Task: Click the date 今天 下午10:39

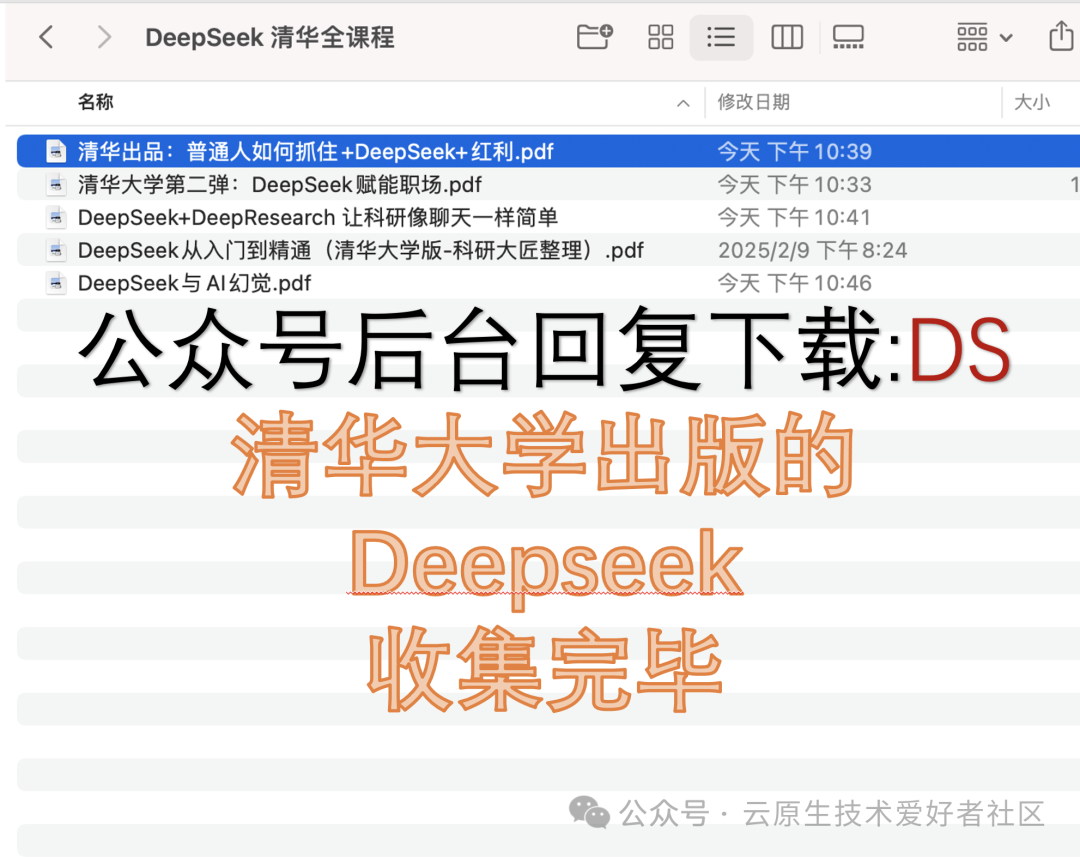Action: pyautogui.click(x=794, y=152)
